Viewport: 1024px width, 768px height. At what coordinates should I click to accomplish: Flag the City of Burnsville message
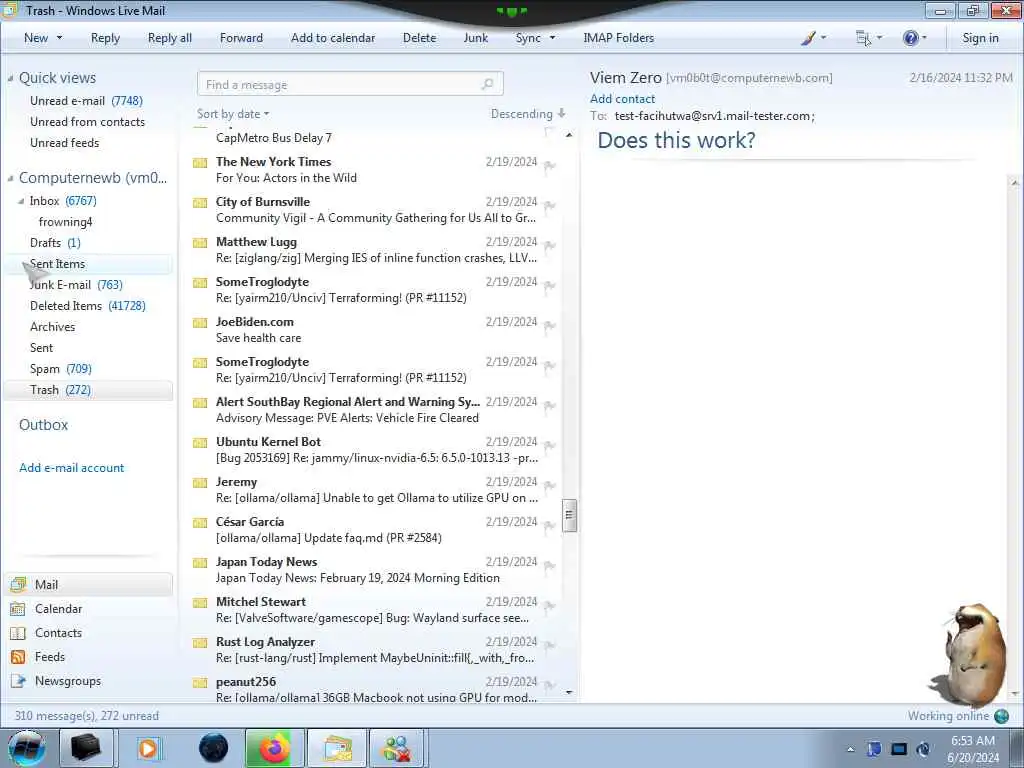549,206
